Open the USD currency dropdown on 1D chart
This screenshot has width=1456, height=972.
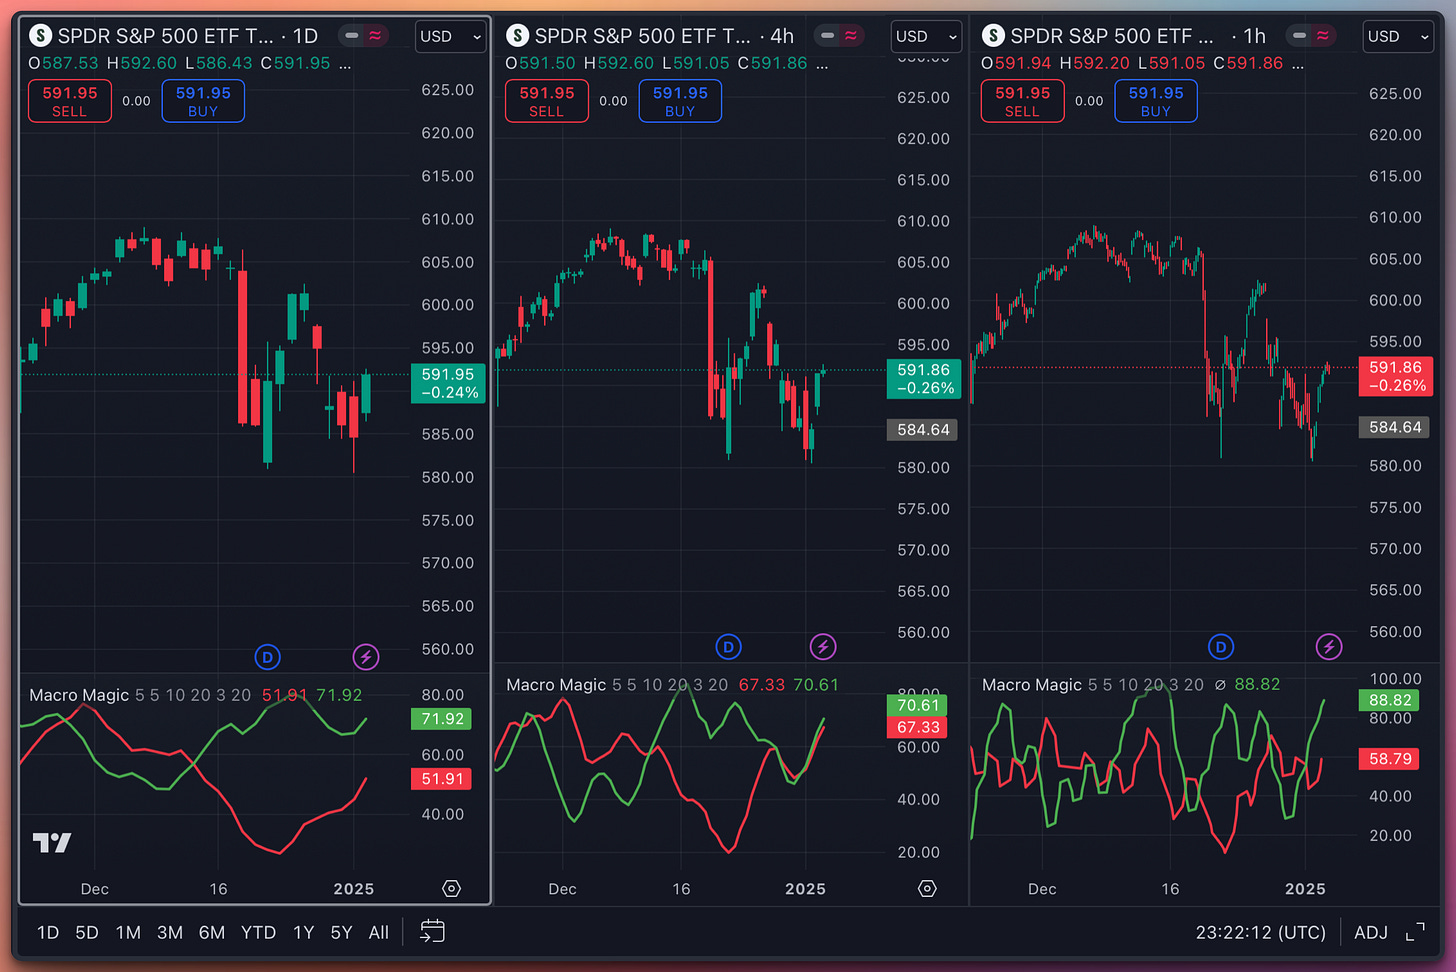pyautogui.click(x=450, y=36)
